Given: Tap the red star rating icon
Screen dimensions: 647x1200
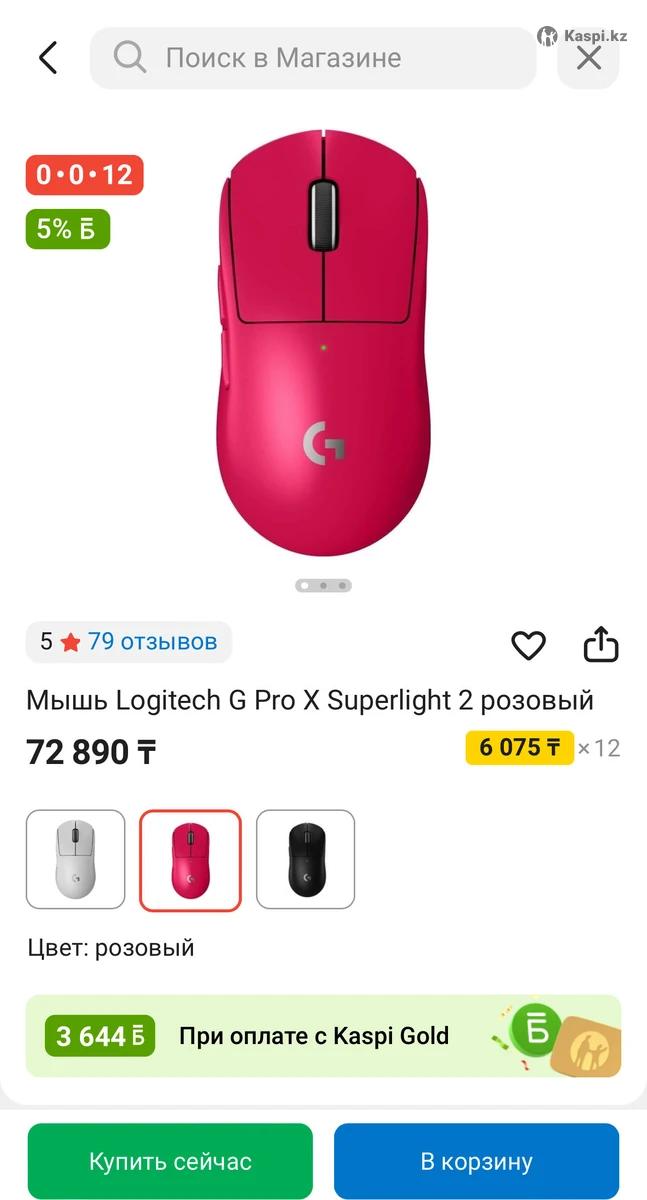Looking at the screenshot, I should (x=70, y=643).
